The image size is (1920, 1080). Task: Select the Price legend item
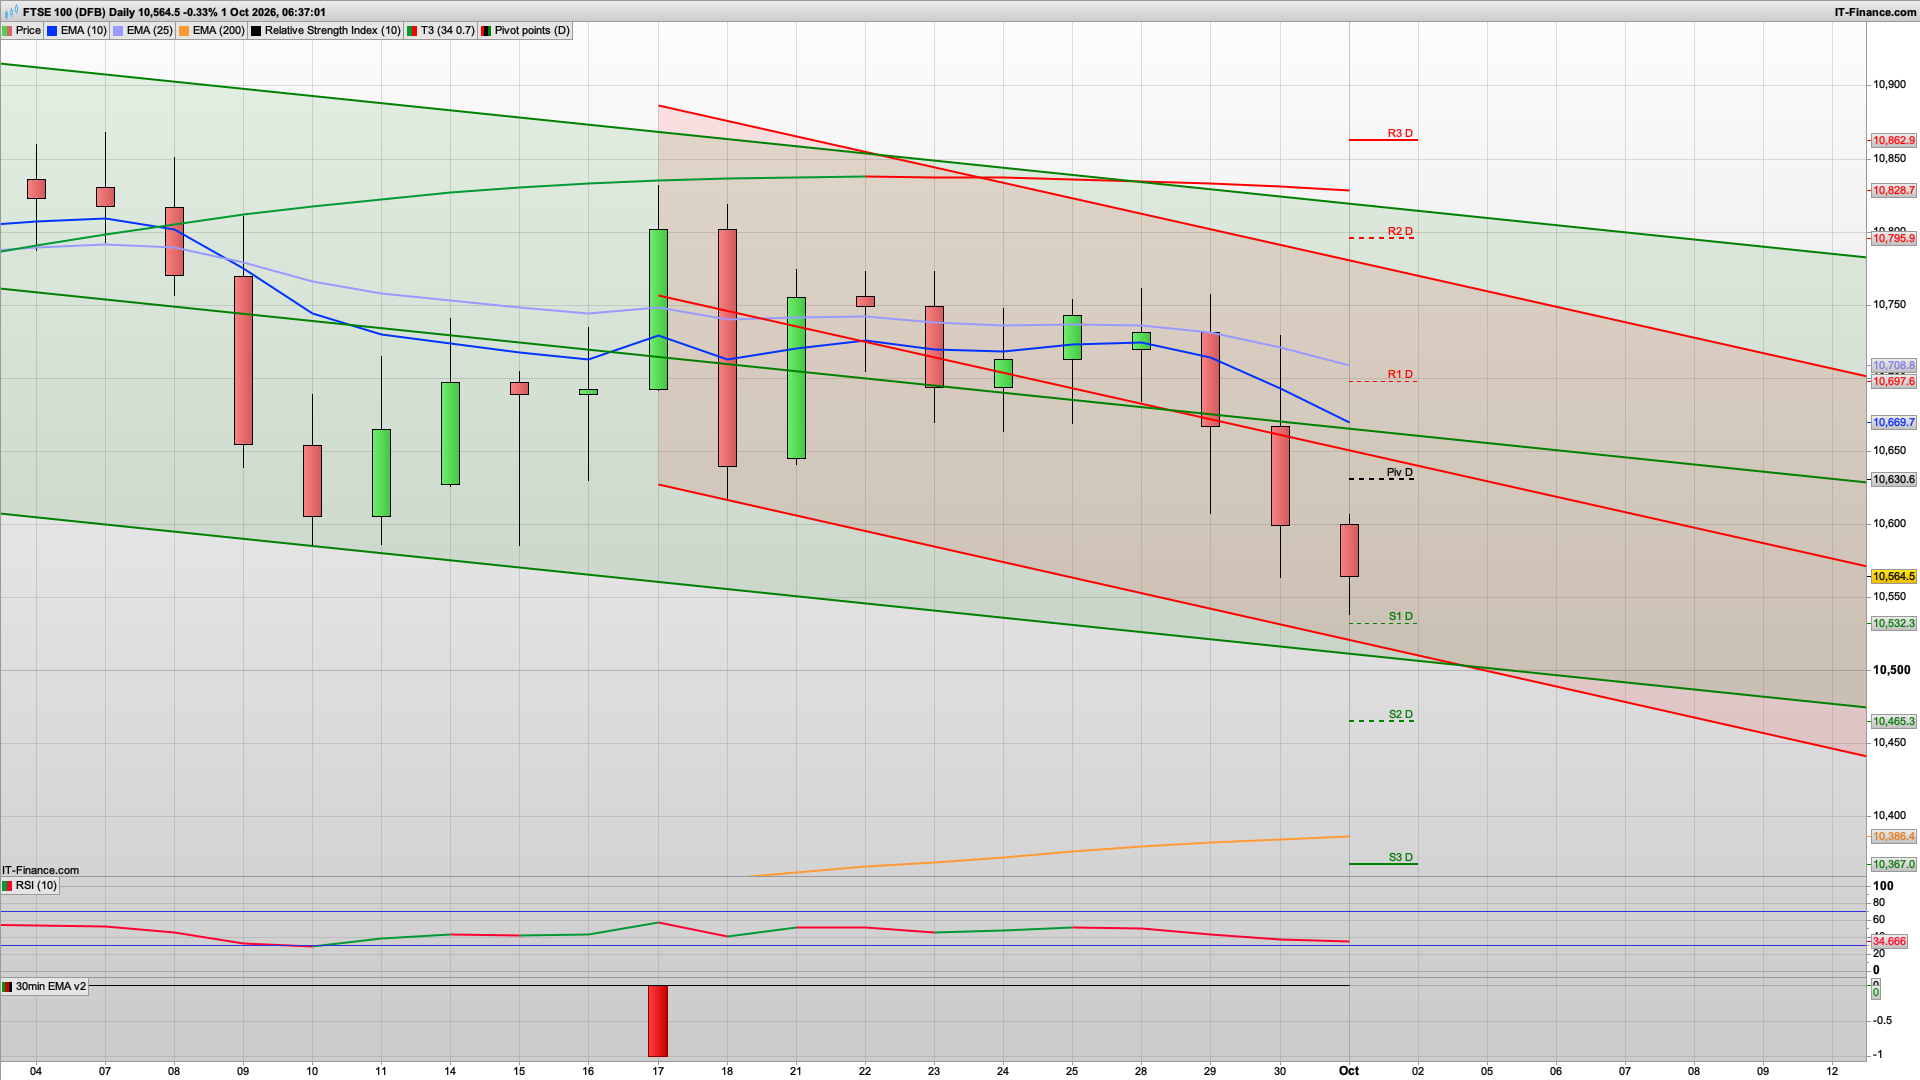[22, 31]
